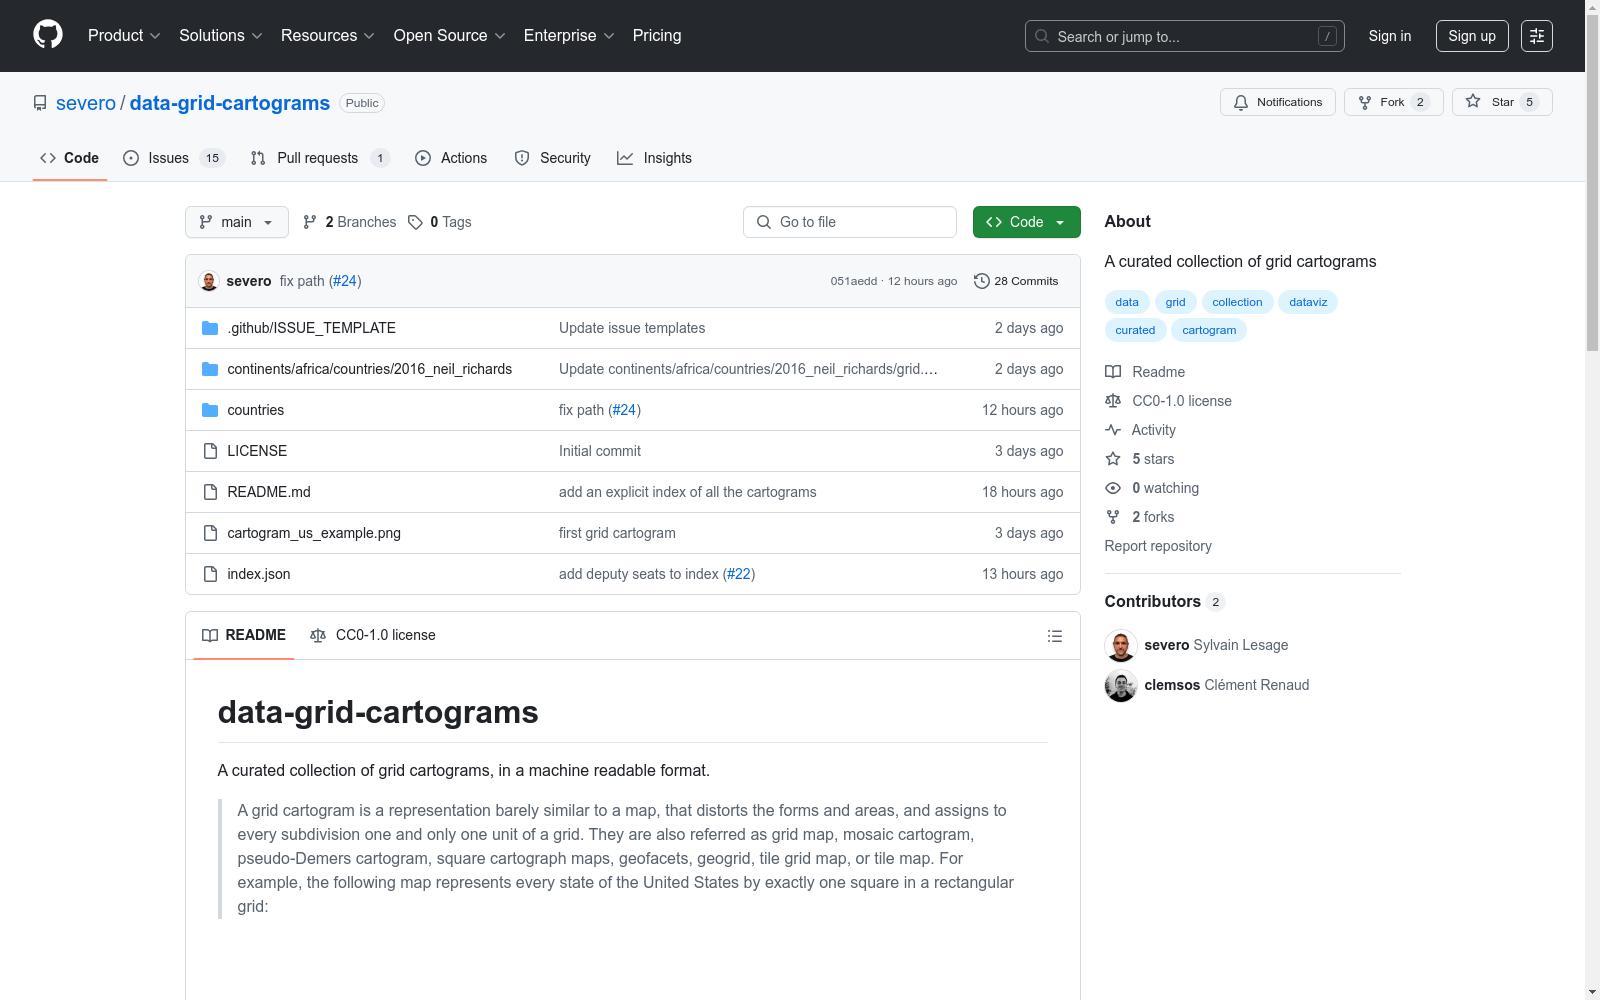Click the LICENSE file icon
This screenshot has height=1000, width=1600.
210,451
